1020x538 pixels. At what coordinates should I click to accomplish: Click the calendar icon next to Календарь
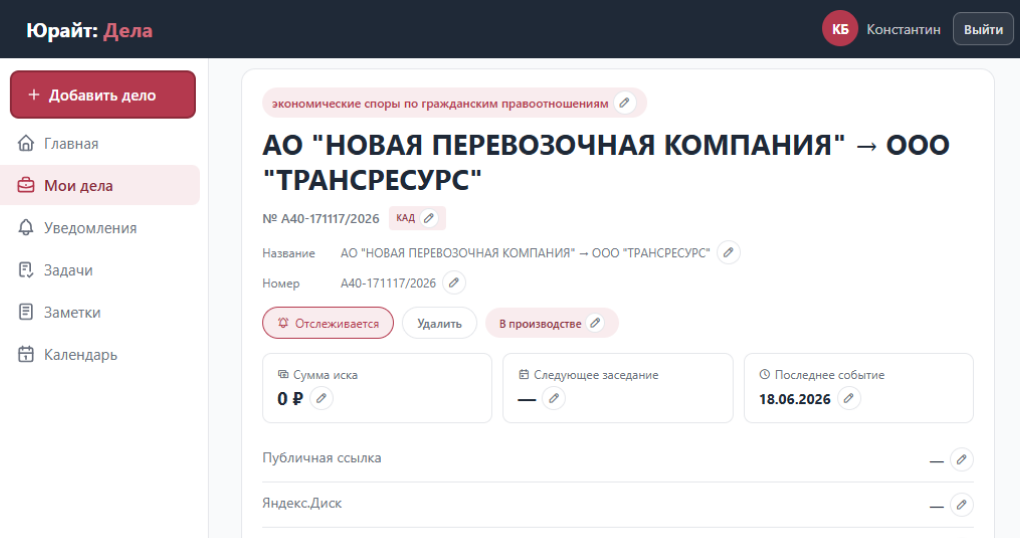click(x=26, y=355)
